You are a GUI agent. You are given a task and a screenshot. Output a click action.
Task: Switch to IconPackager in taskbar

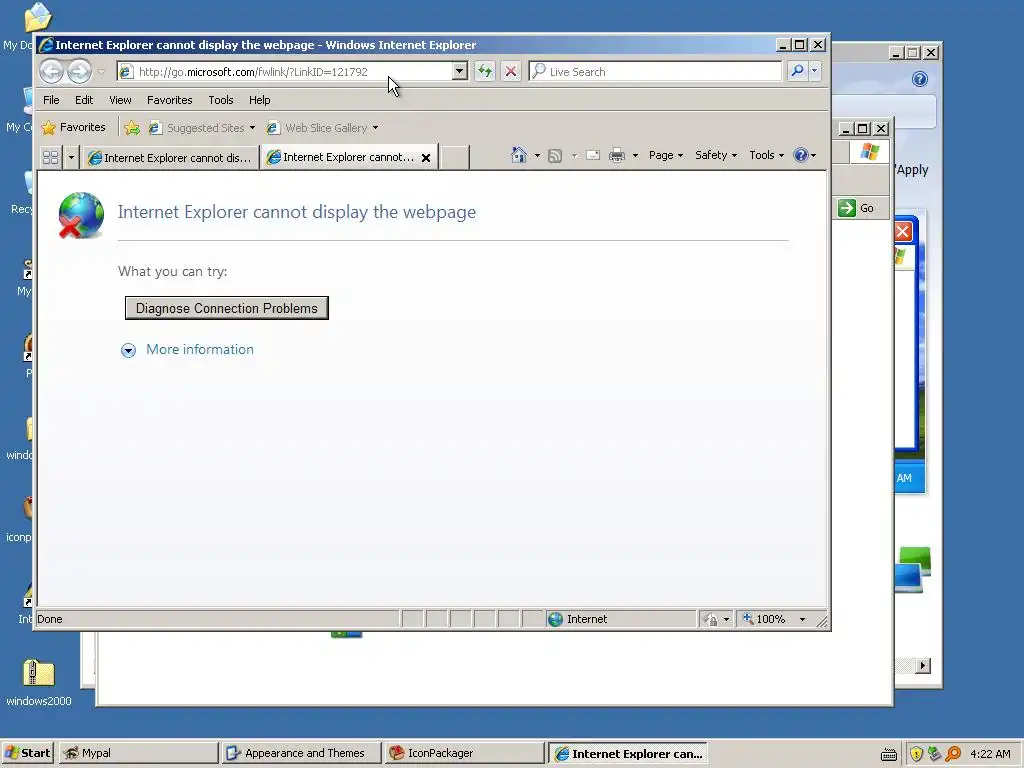(464, 753)
